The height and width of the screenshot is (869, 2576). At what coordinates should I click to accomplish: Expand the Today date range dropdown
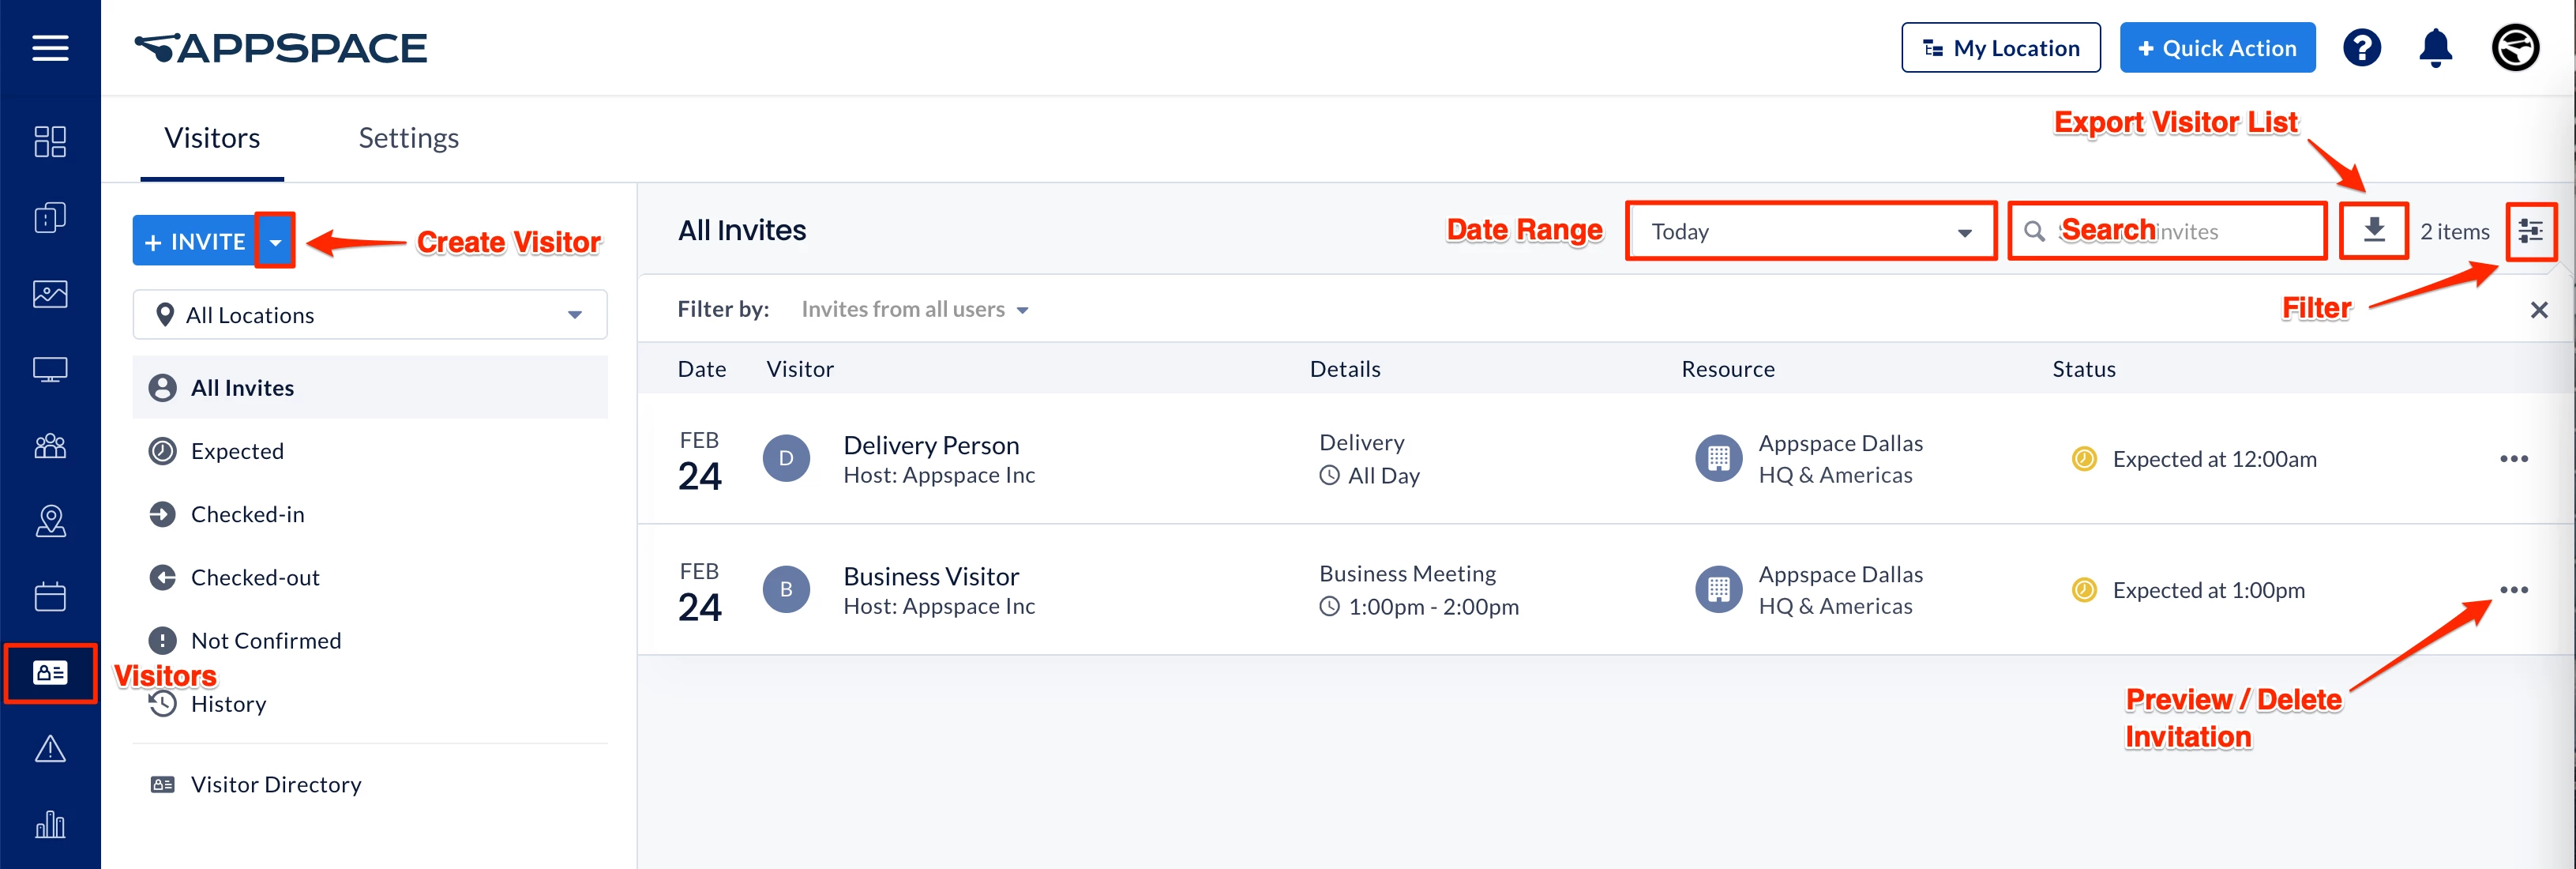[1810, 232]
